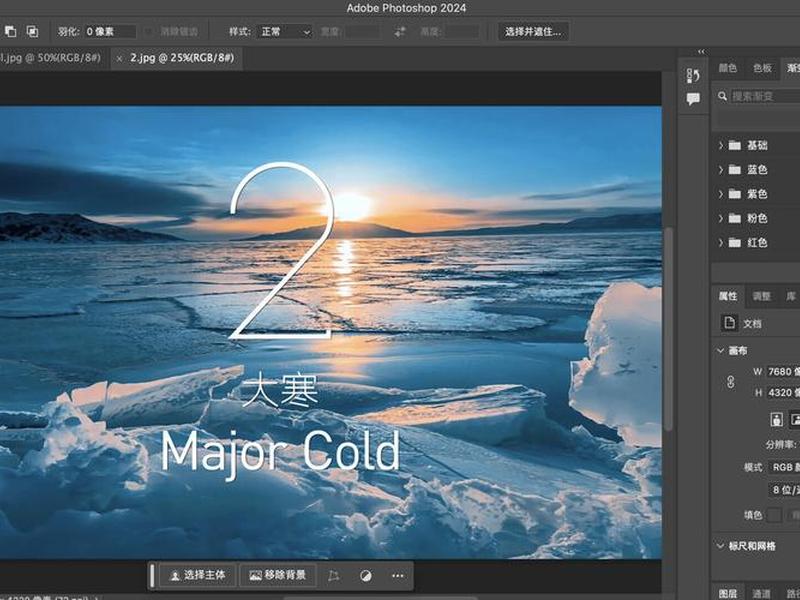The width and height of the screenshot is (800, 600).
Task: Switch to the 通道 channels tab
Action: (x=762, y=593)
